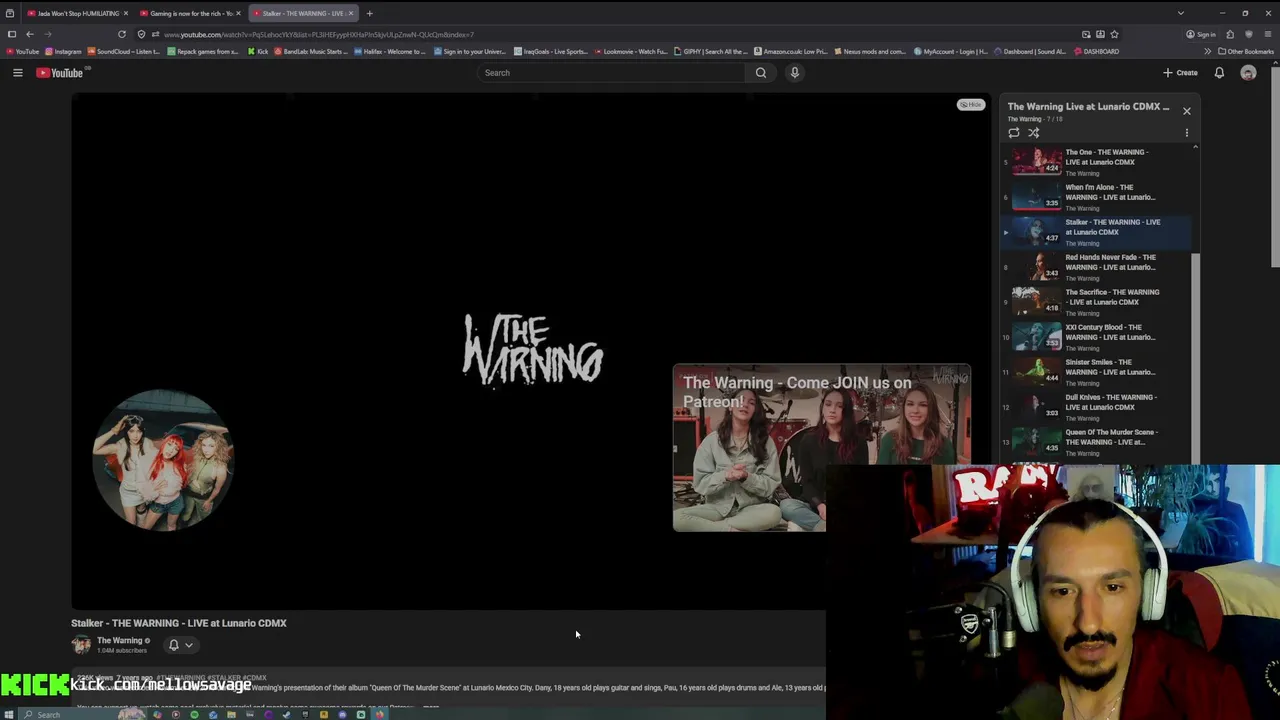Open GIPHY bookmark
The width and height of the screenshot is (1280, 720).
click(711, 51)
